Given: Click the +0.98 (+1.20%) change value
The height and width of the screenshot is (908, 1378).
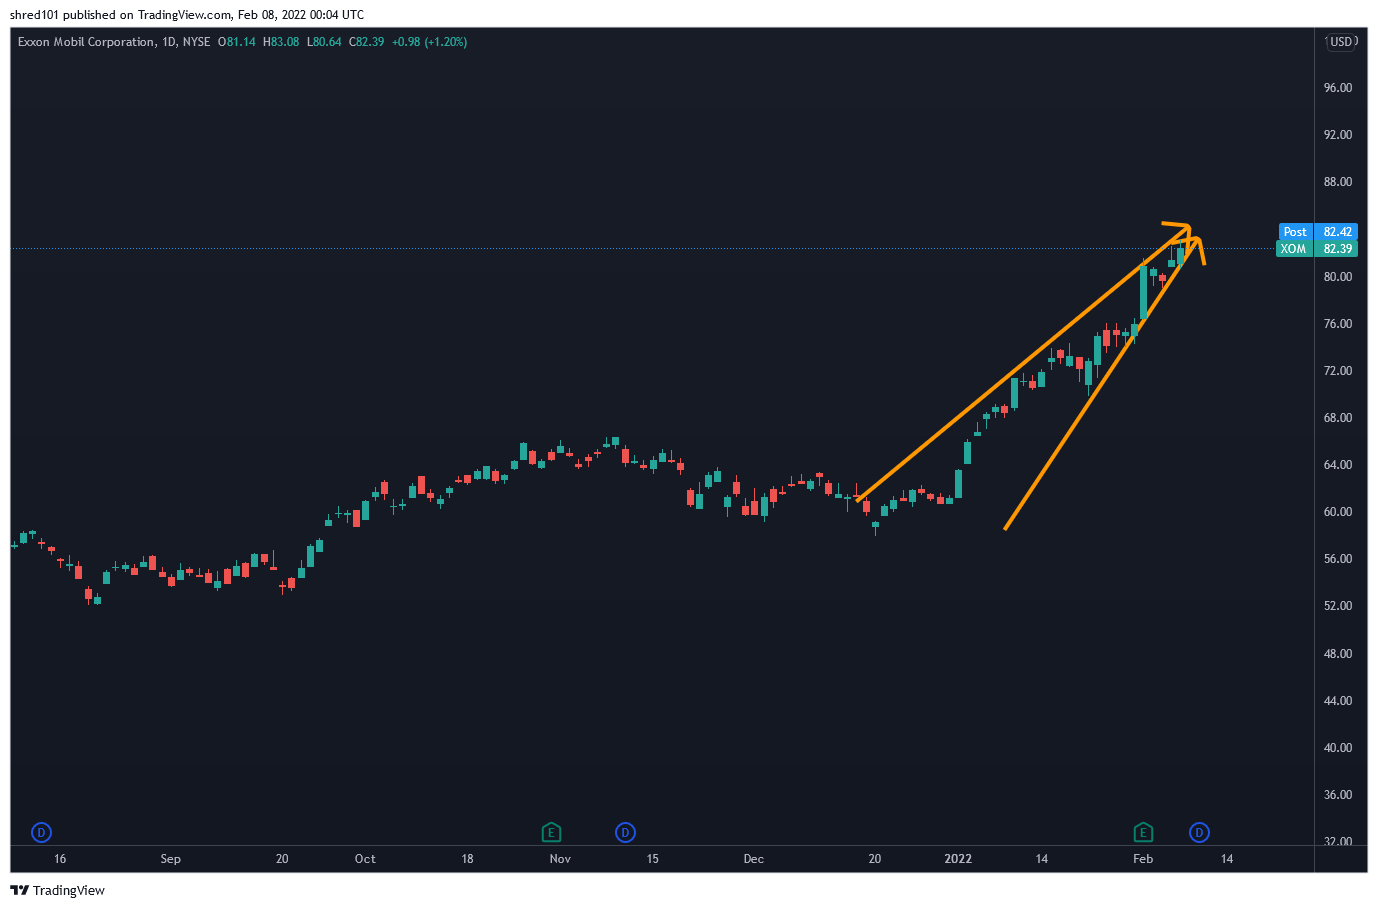Looking at the screenshot, I should [x=429, y=42].
